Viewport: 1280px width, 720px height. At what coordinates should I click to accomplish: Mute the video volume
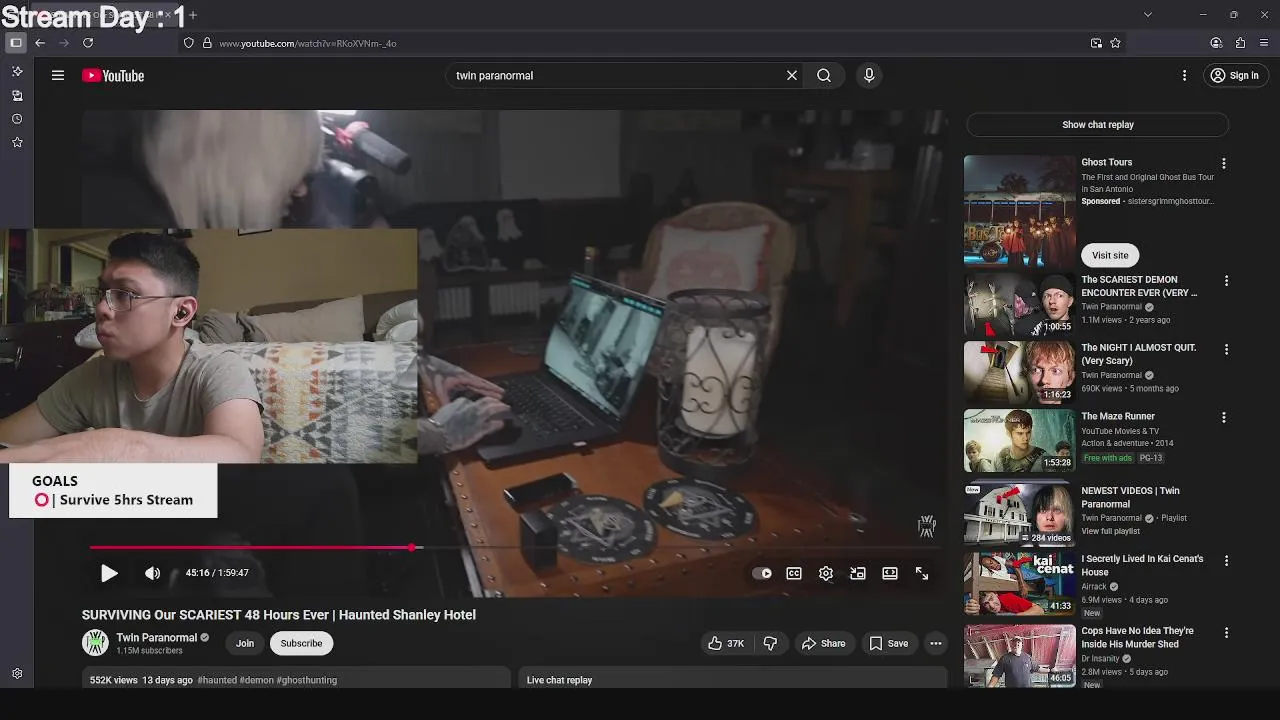152,573
